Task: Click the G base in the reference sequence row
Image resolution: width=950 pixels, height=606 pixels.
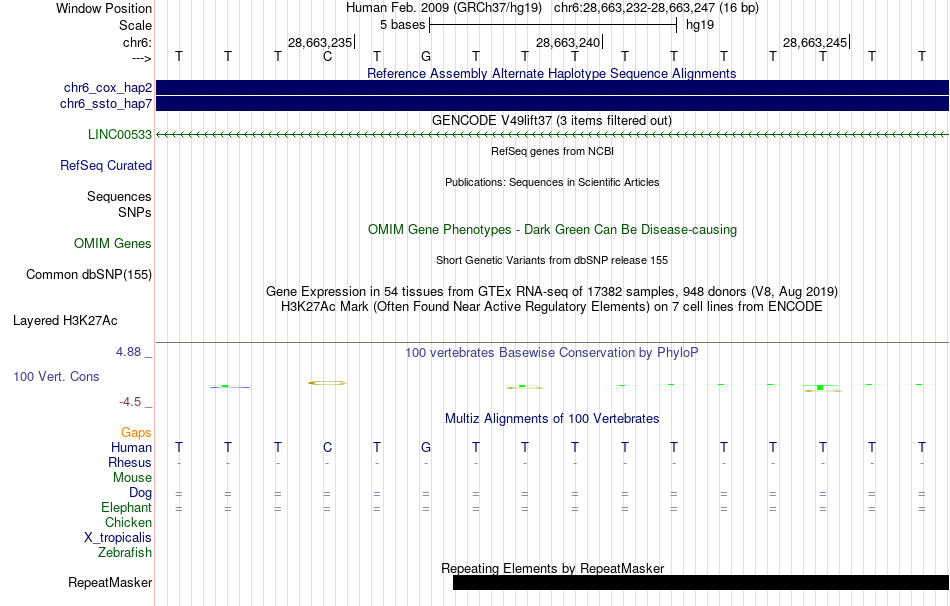Action: coord(426,56)
